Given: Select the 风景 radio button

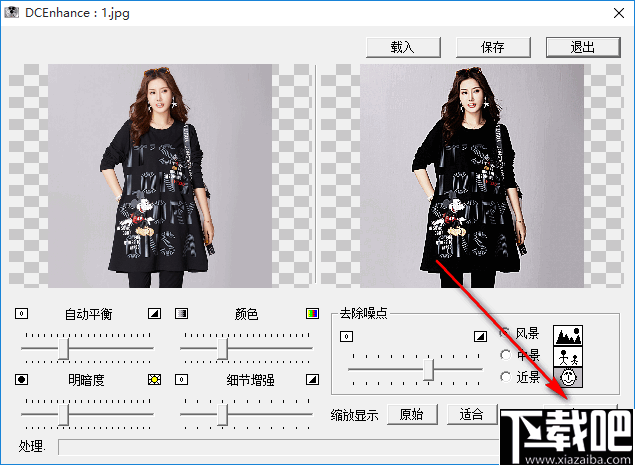Looking at the screenshot, I should tap(505, 333).
